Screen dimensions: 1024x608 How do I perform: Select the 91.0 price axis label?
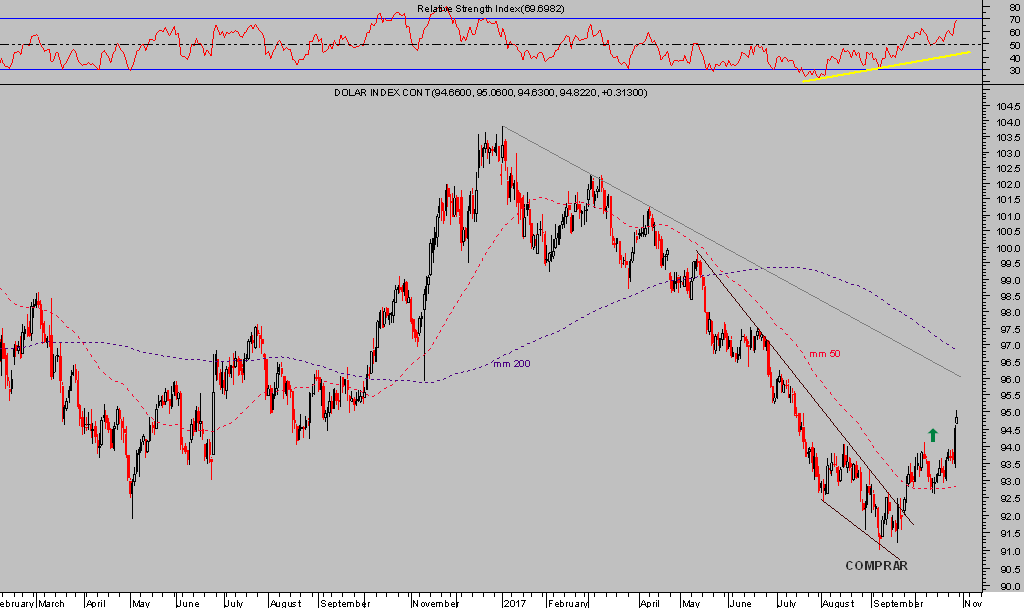(1007, 551)
